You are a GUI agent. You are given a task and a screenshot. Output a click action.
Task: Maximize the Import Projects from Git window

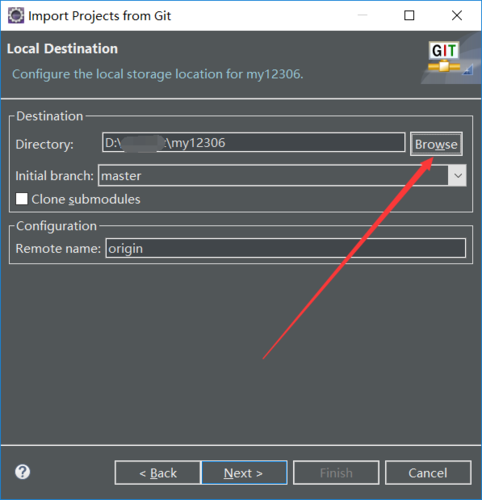pyautogui.click(x=409, y=15)
